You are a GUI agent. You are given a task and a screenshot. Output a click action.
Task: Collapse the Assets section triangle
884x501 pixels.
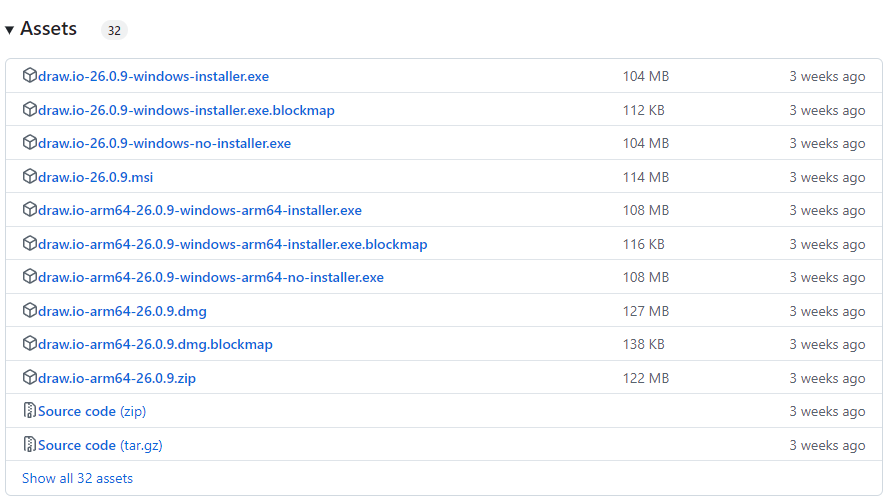click(x=9, y=30)
